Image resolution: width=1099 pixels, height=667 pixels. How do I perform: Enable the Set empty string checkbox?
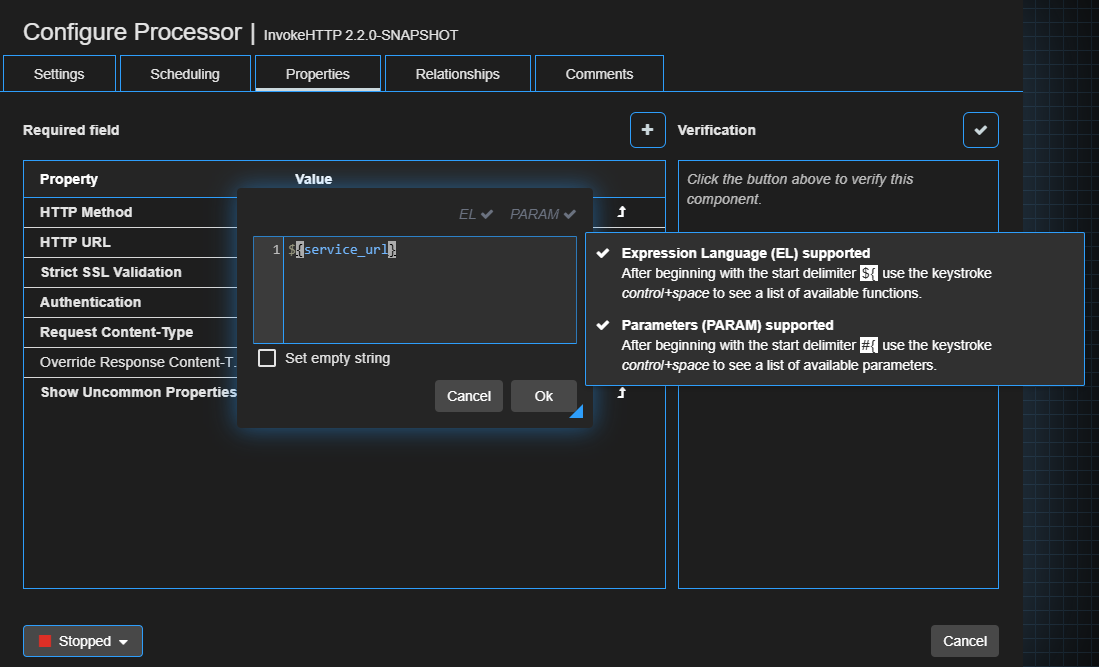[x=267, y=357]
